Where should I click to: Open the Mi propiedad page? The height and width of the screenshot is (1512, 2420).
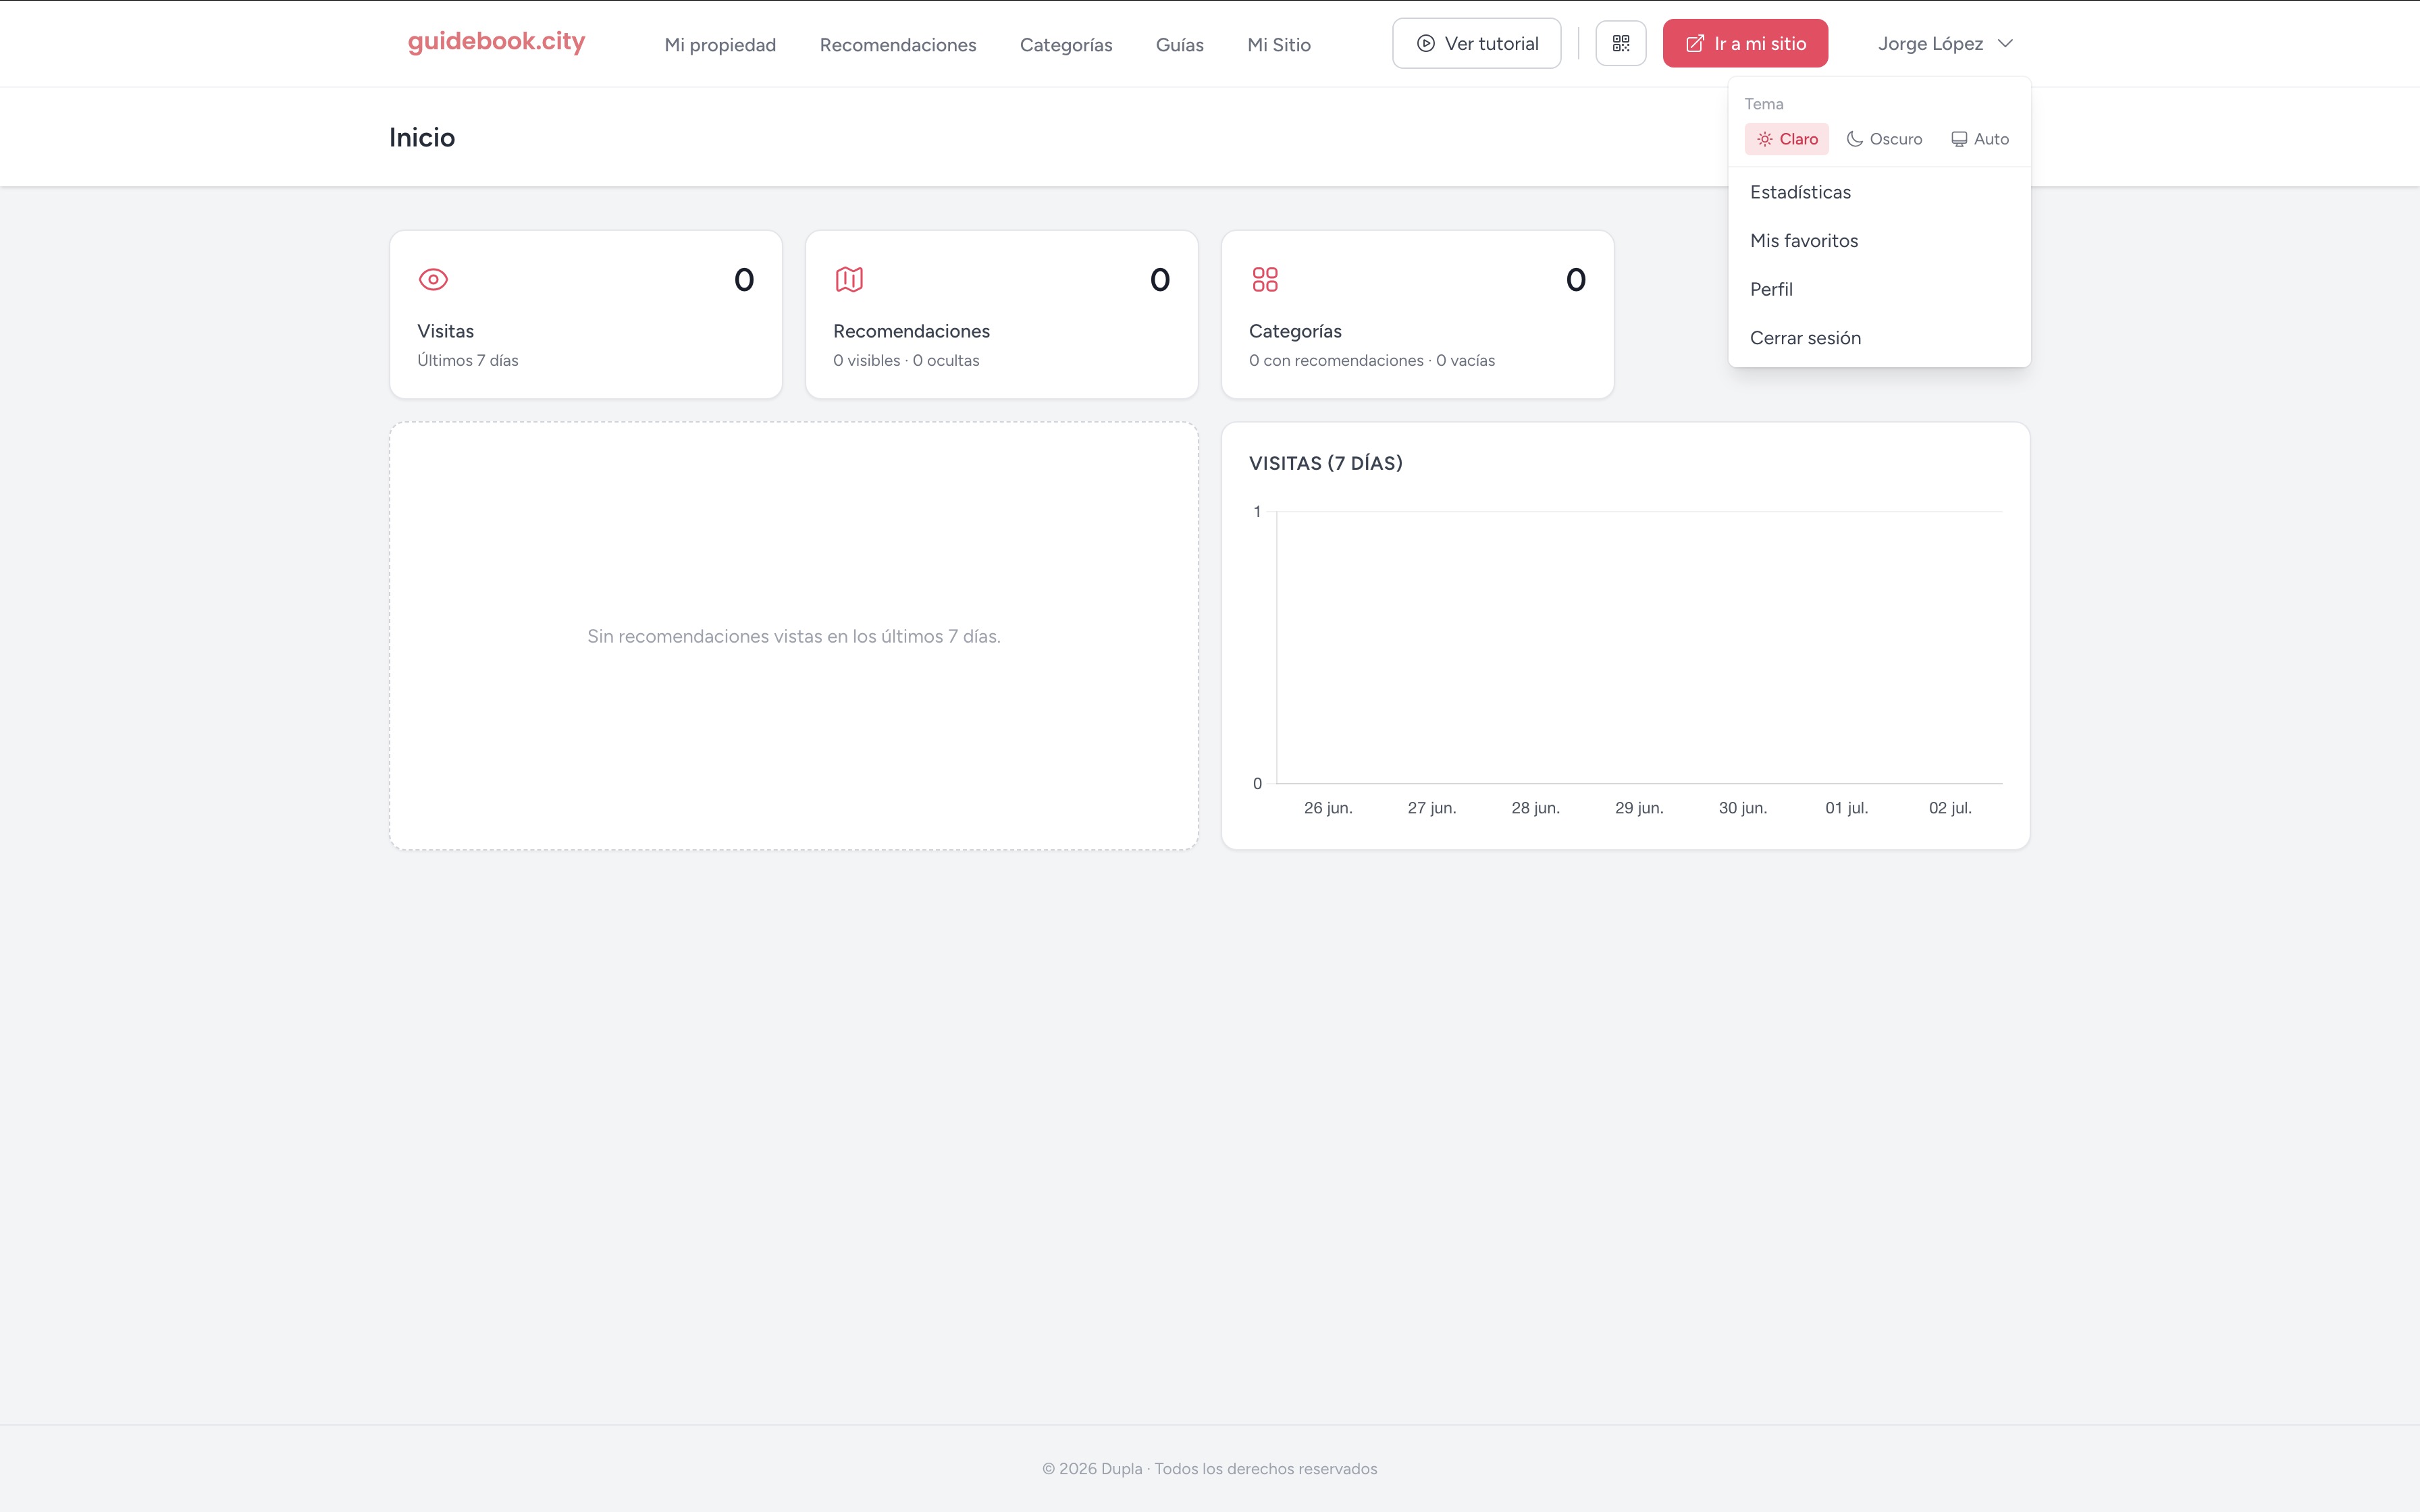pos(720,45)
